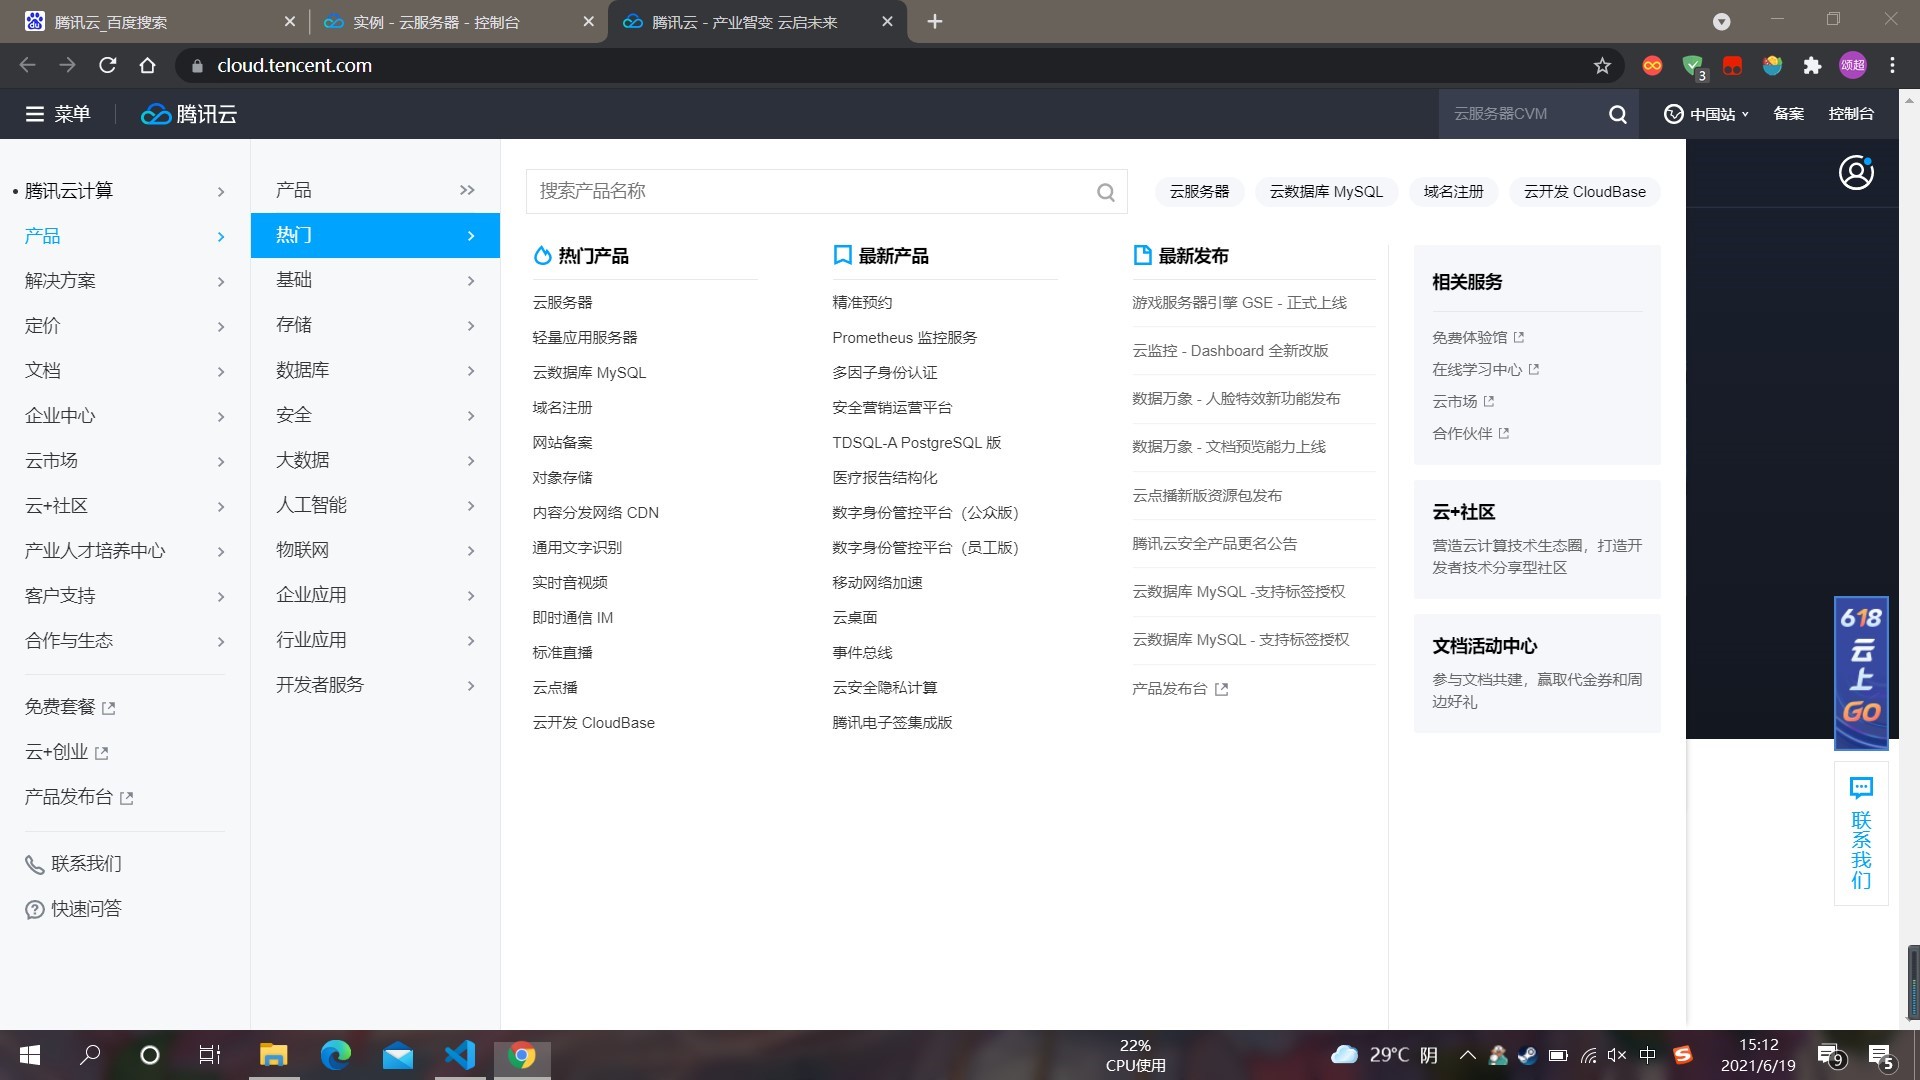
Task: Open 游戏服务器引擎 GSE - 正式上线 announcement
Action: pyautogui.click(x=1239, y=303)
